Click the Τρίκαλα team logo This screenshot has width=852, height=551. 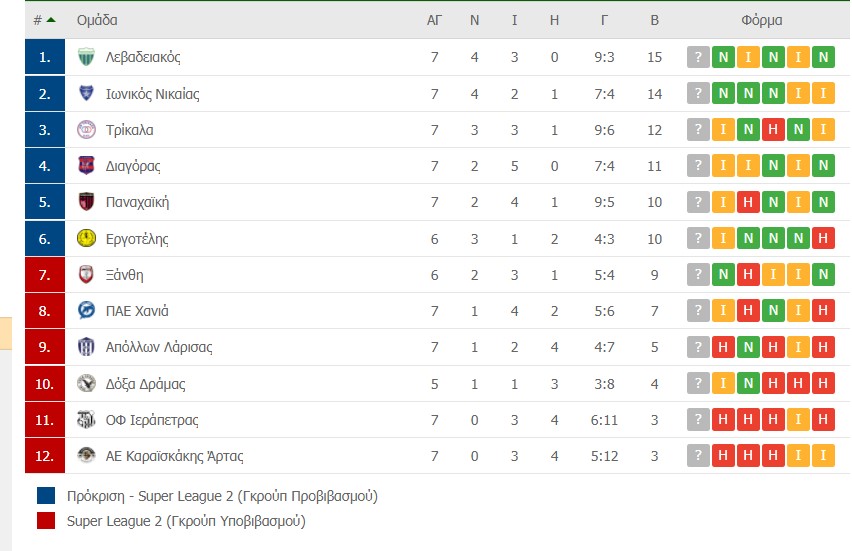pos(87,130)
